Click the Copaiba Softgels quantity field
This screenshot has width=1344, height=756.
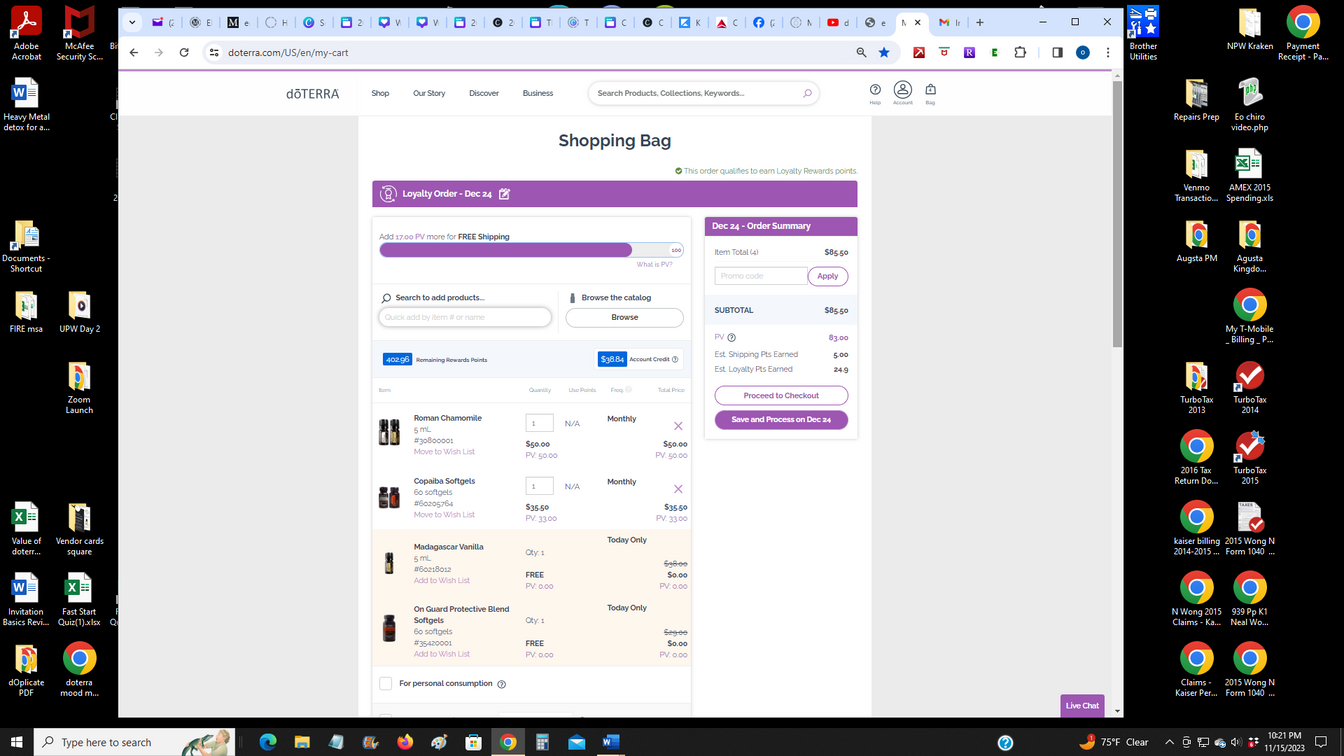539,486
